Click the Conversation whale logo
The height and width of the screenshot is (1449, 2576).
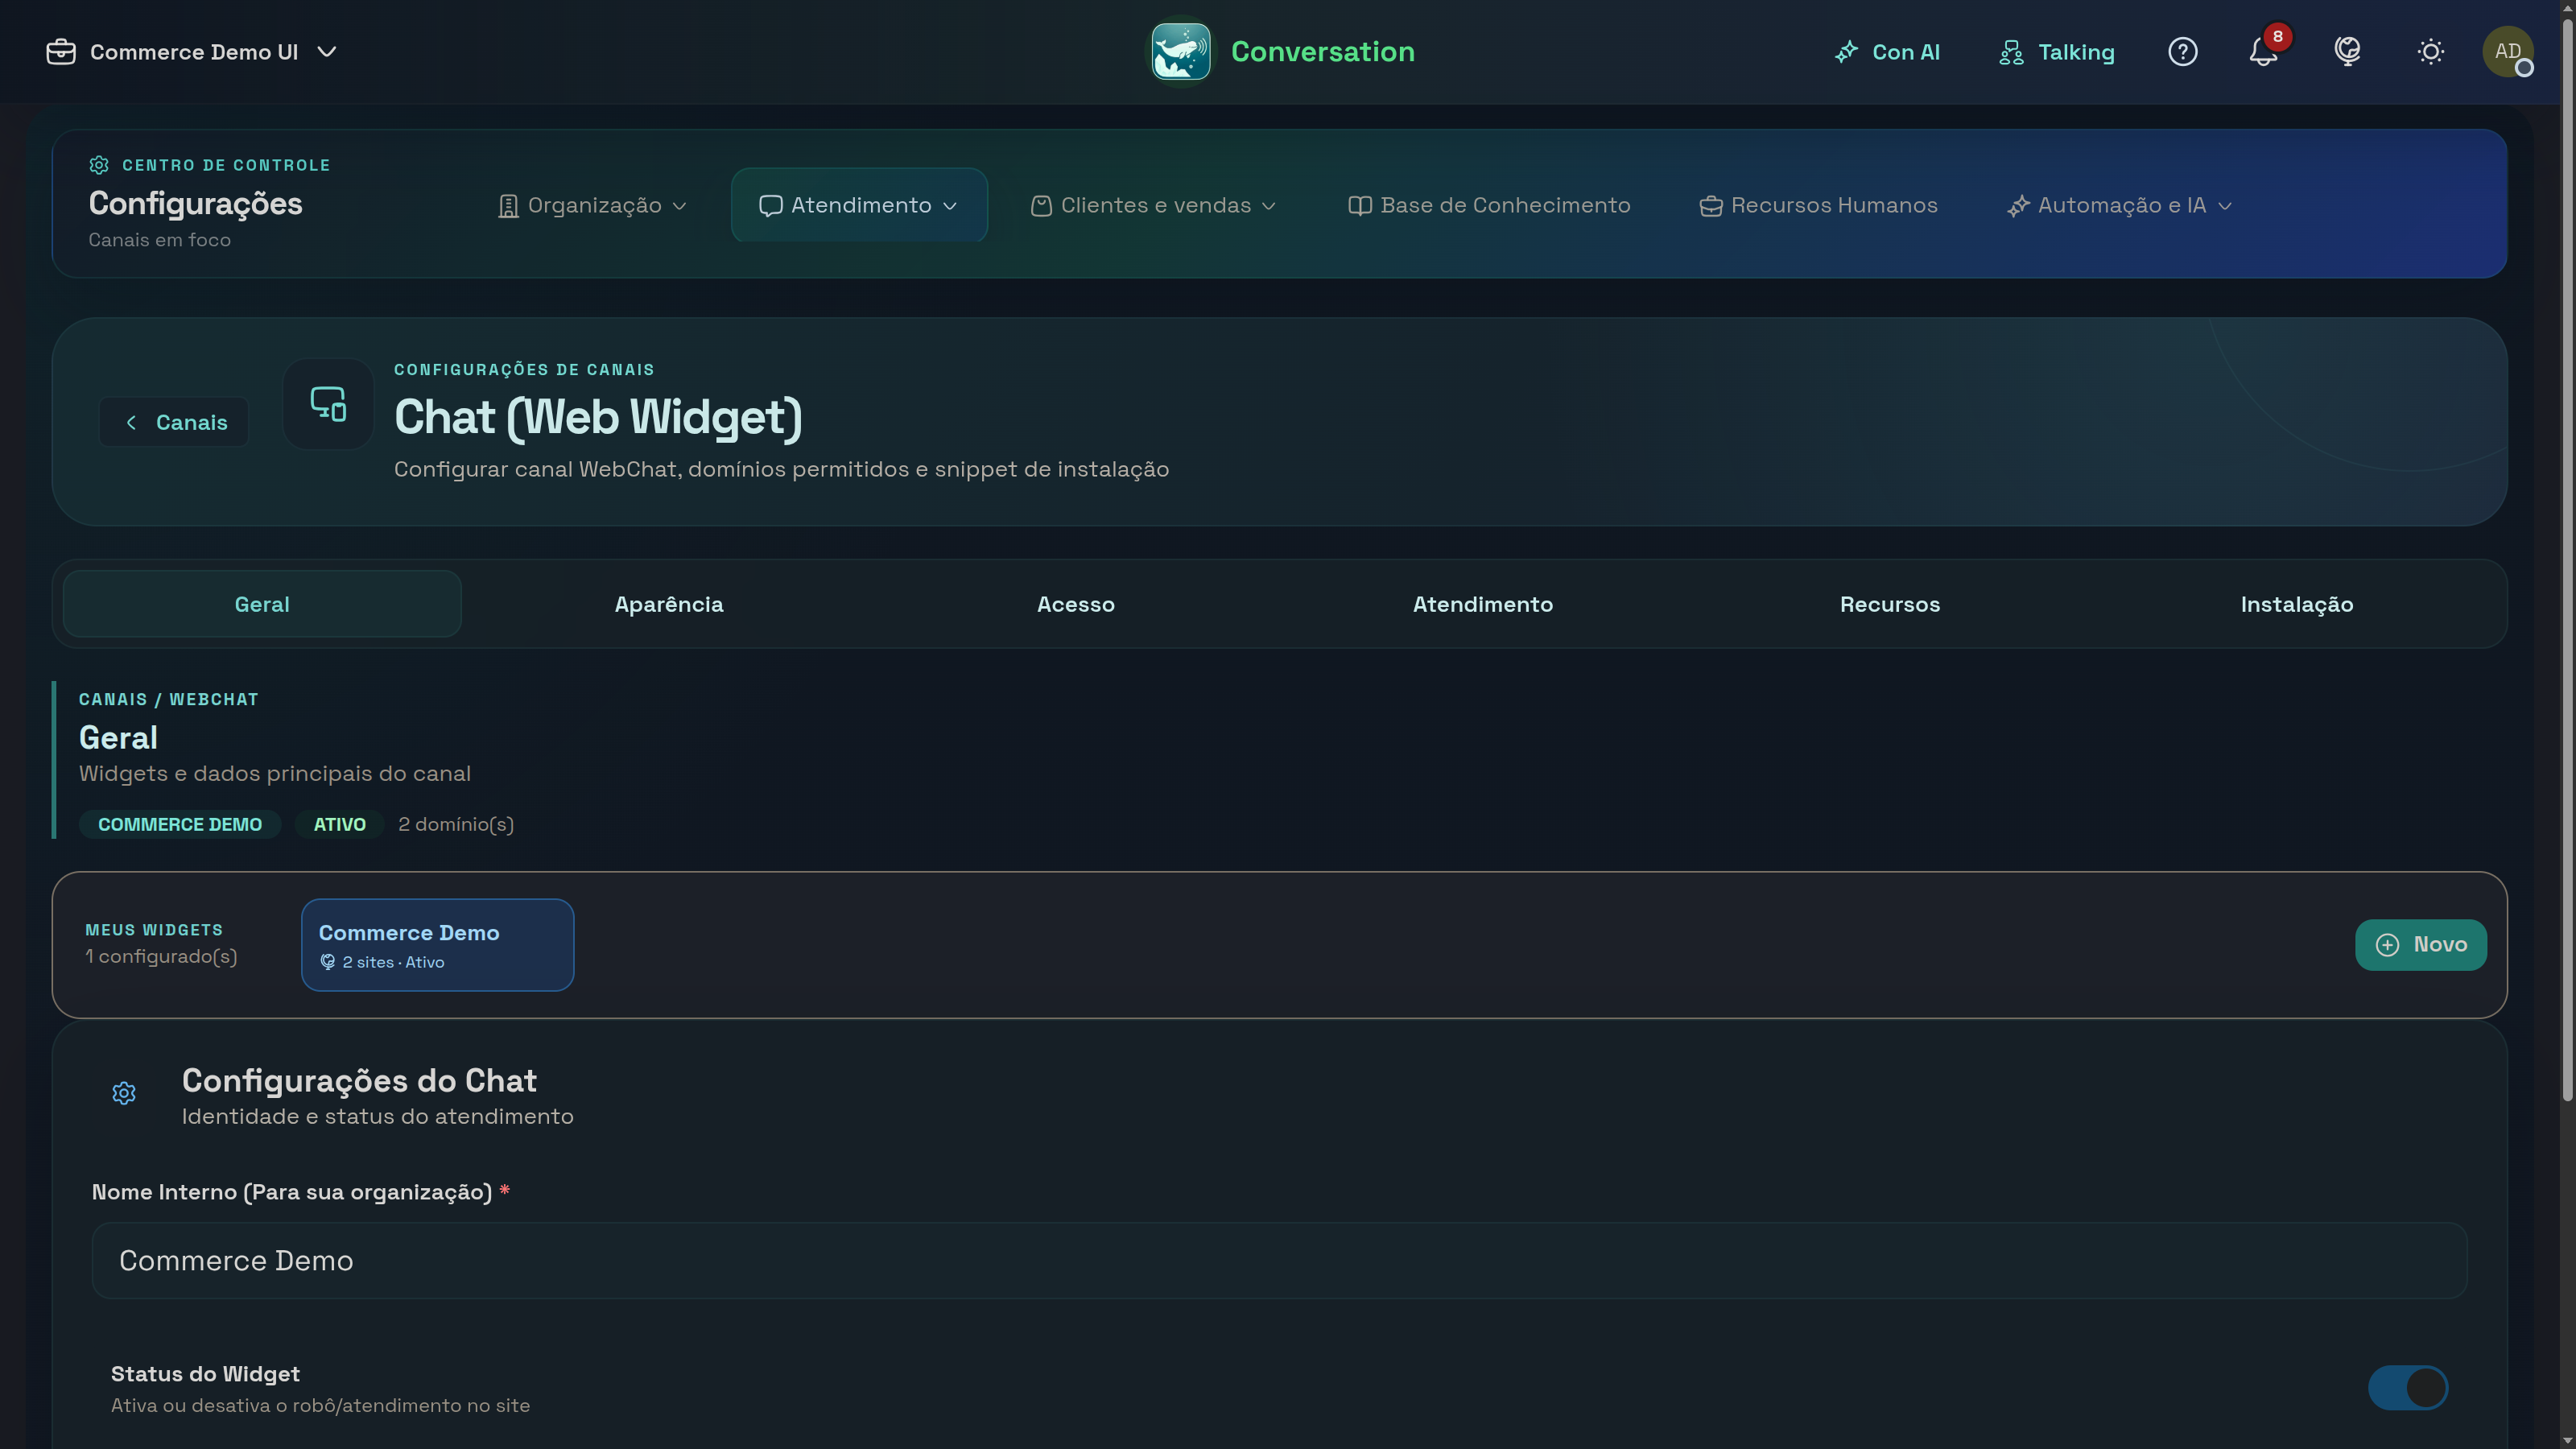(x=1180, y=51)
